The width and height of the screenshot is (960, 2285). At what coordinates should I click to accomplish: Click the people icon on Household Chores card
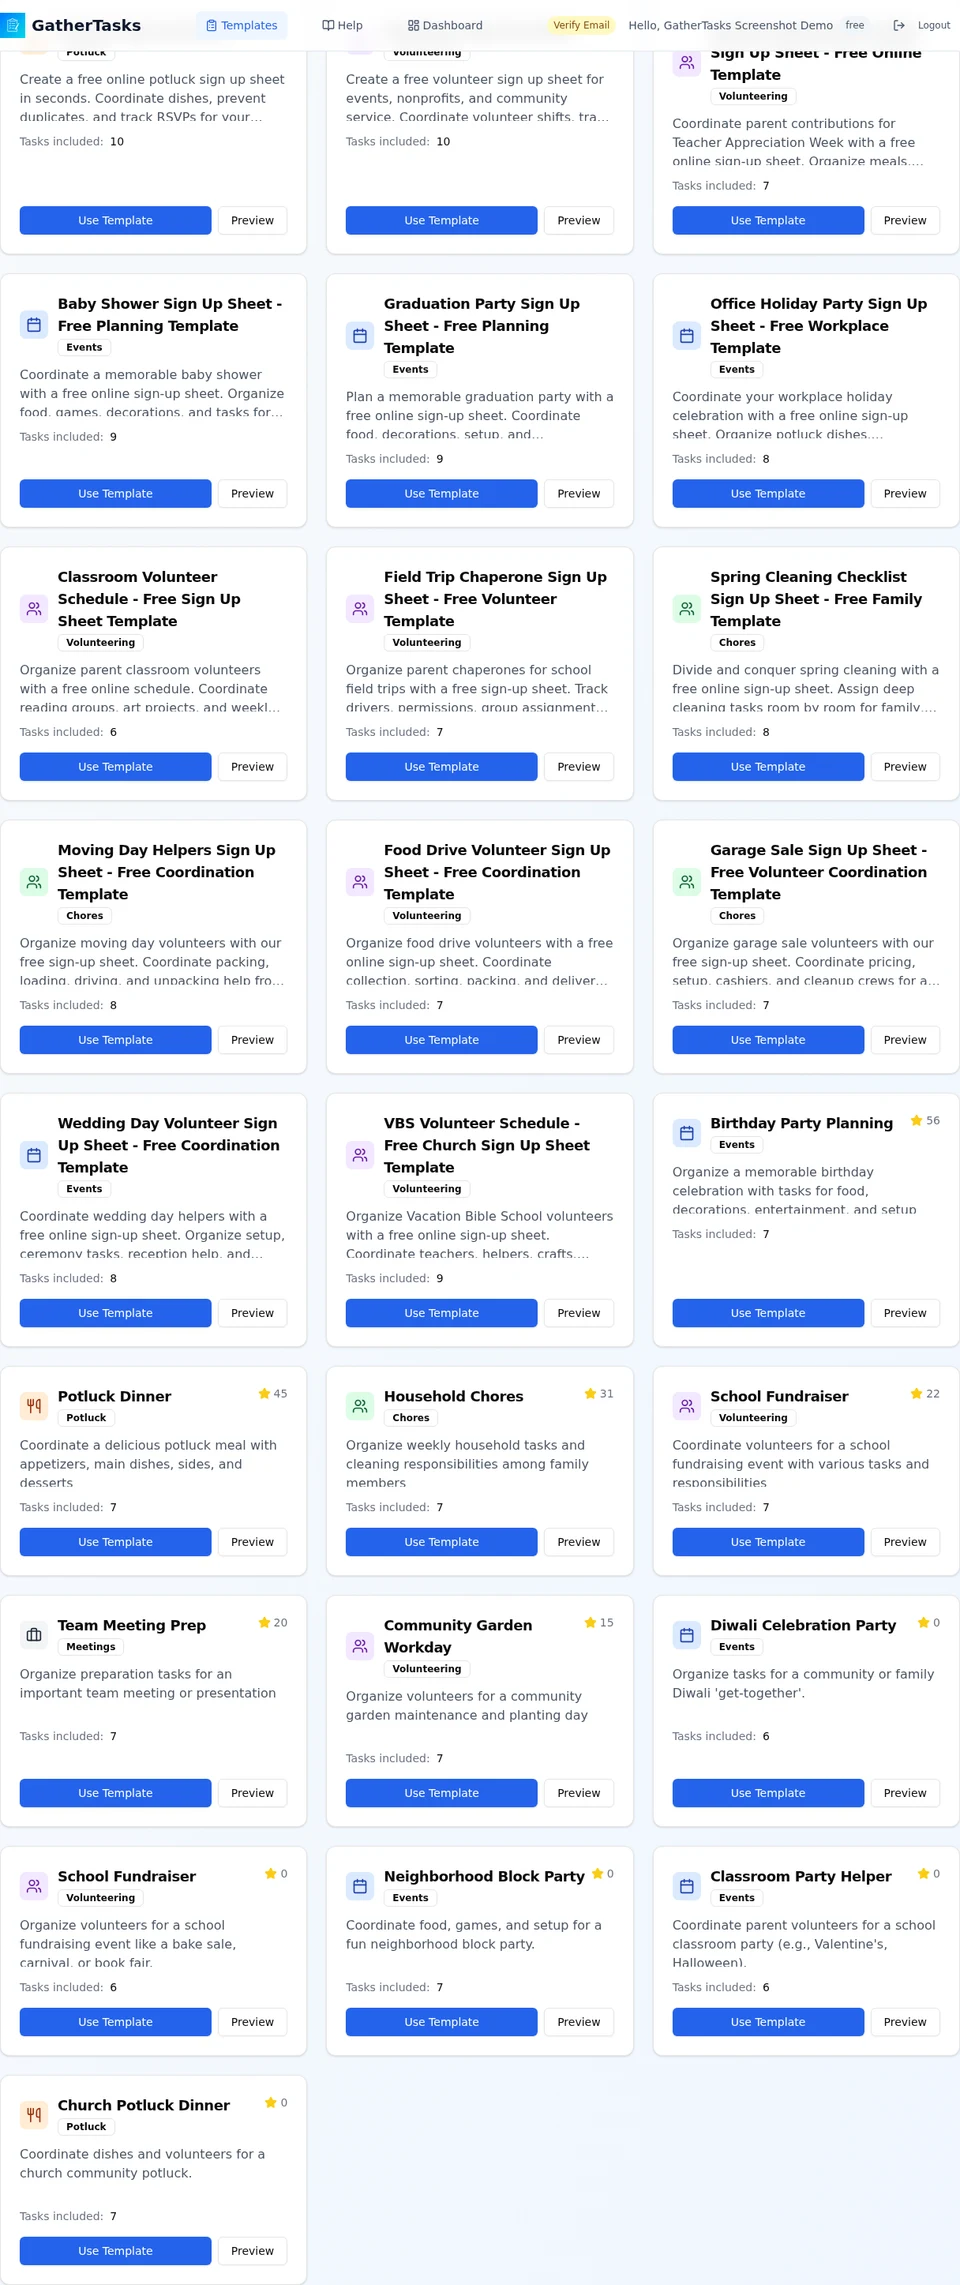[359, 1405]
